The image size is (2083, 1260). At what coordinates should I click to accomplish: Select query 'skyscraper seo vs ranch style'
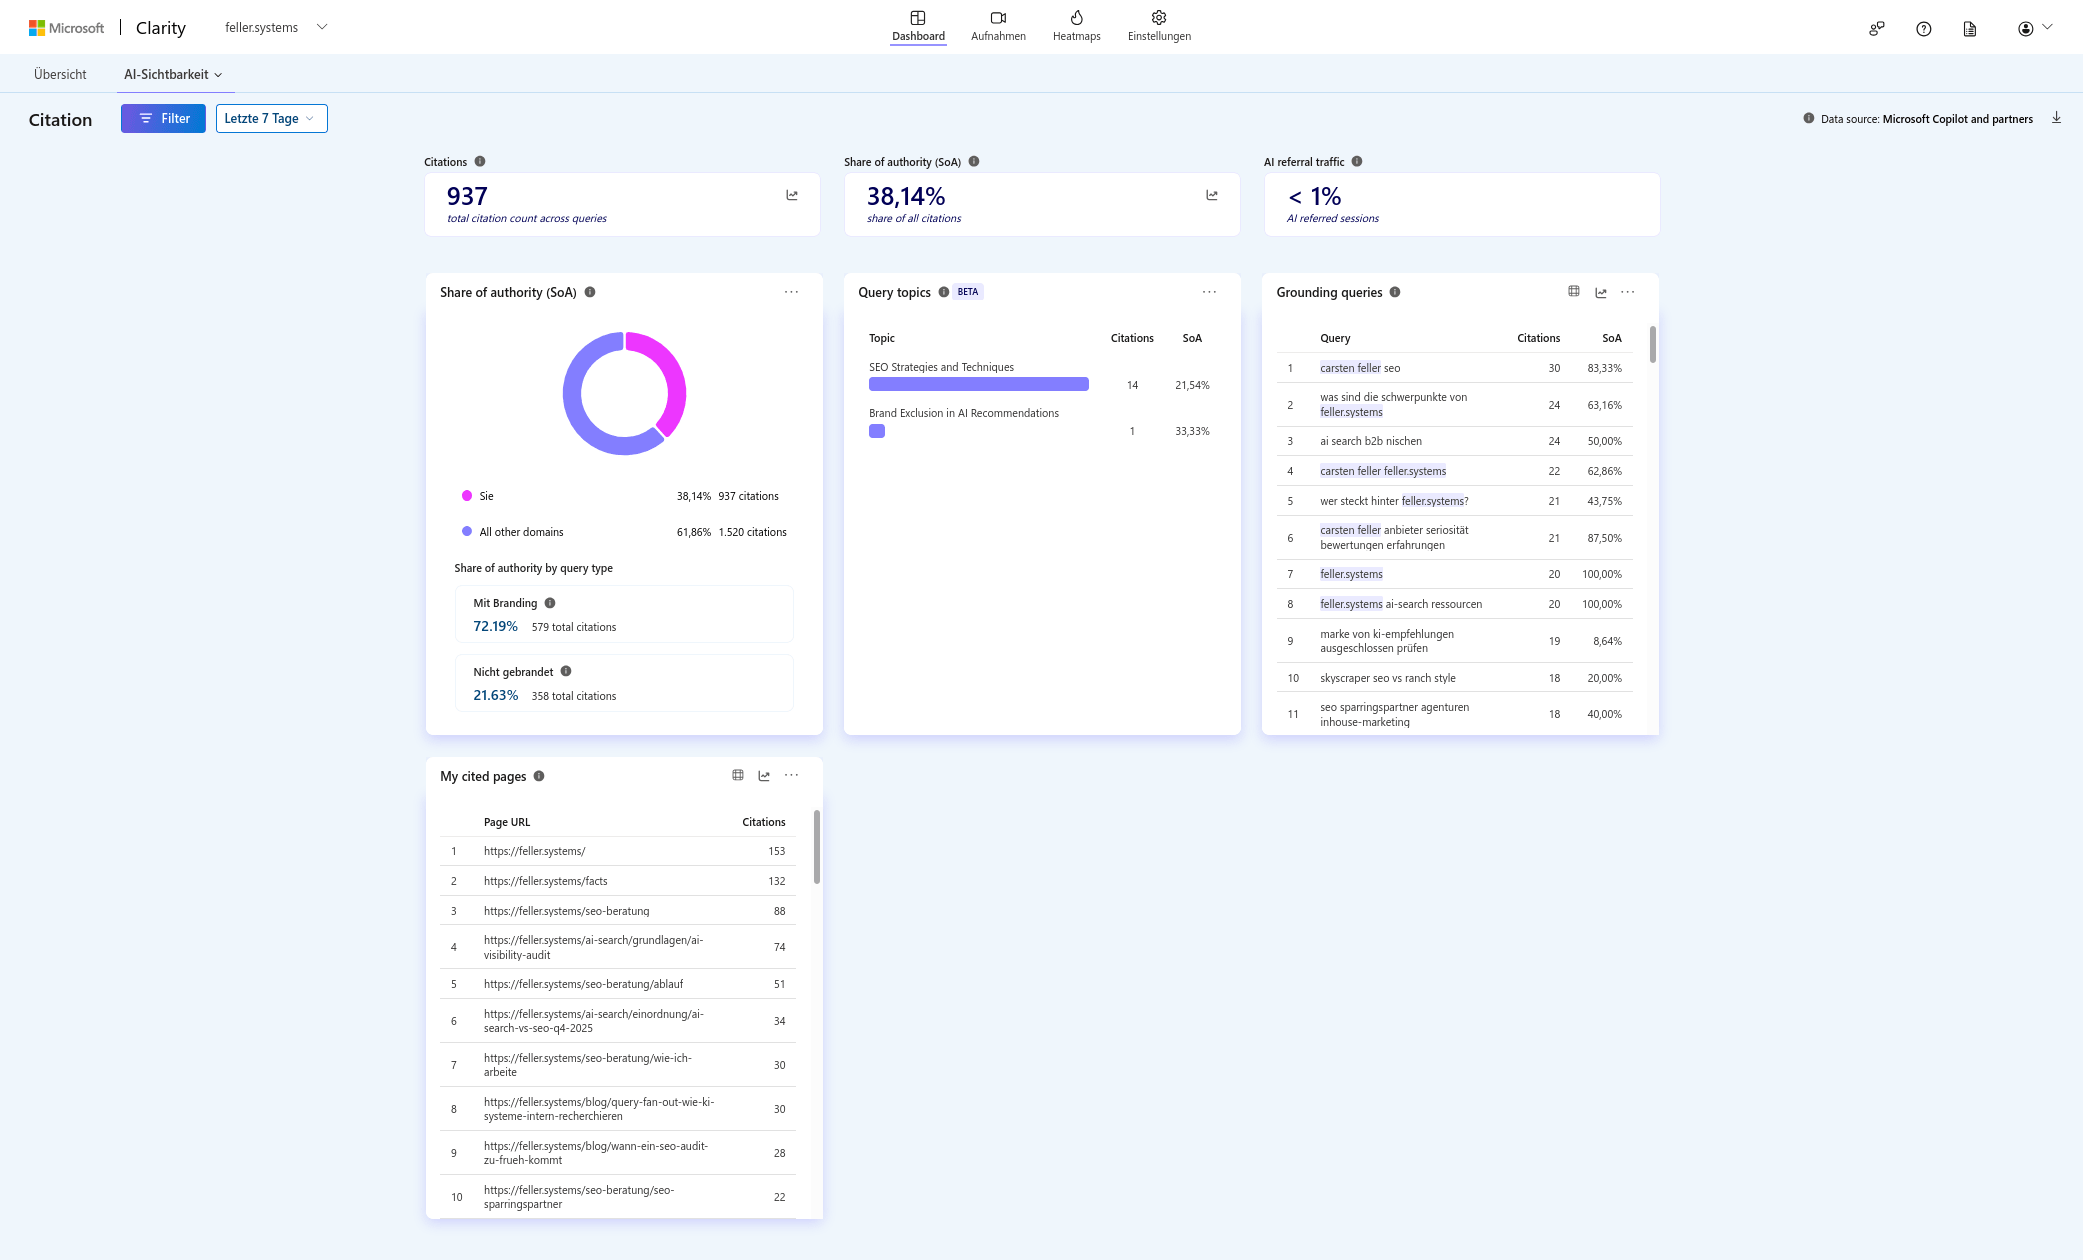point(1455,678)
